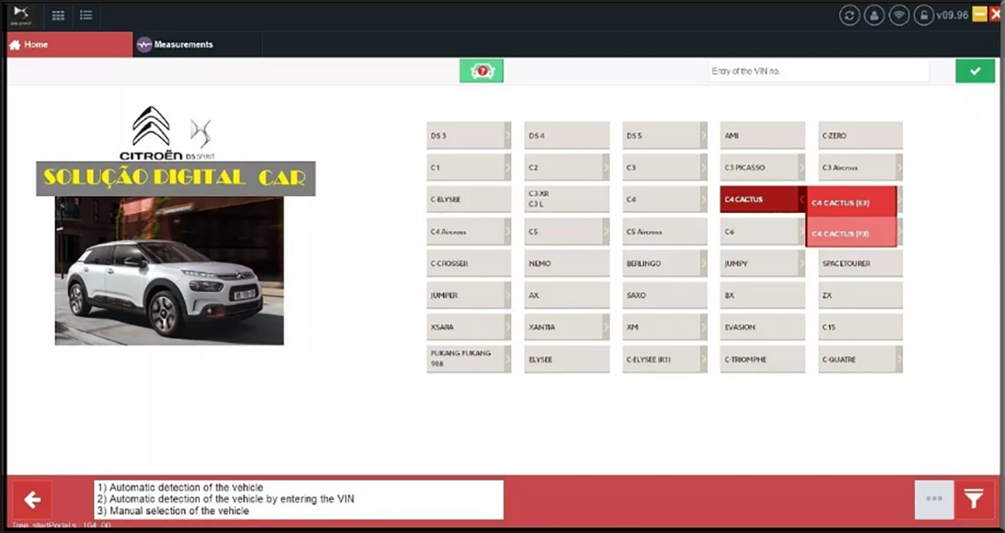1005x533 pixels.
Task: Click the C4 Cactus car photo
Action: tap(169, 270)
